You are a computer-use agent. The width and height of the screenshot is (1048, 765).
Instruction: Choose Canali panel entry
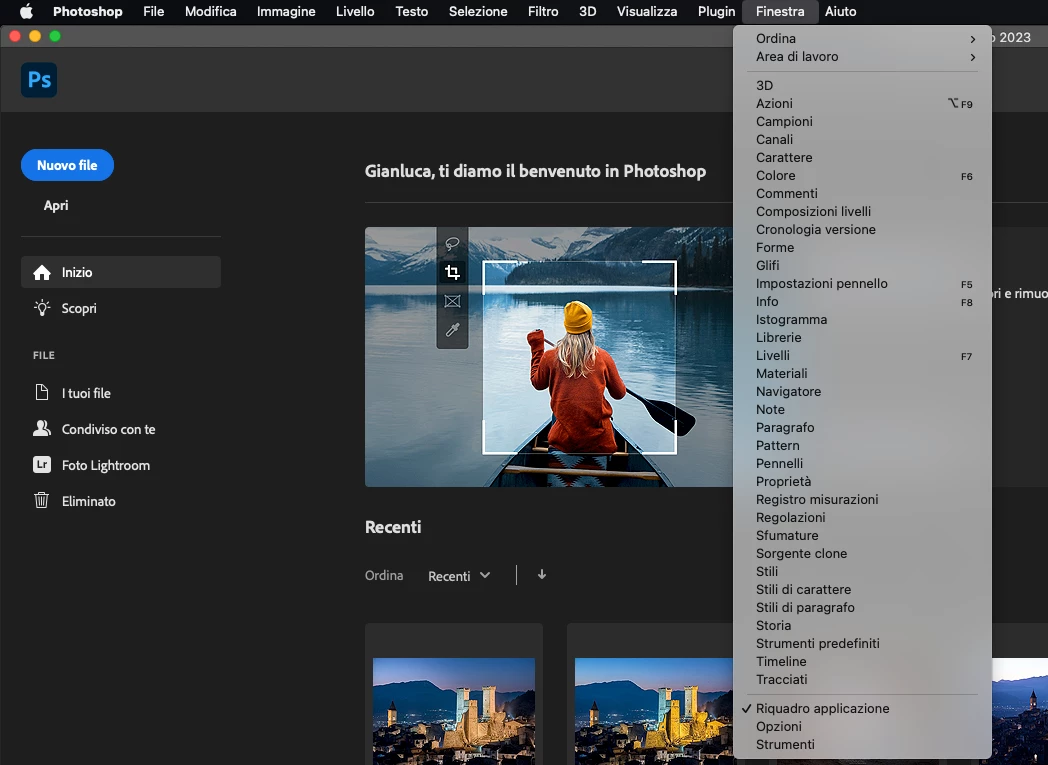[x=862, y=140]
